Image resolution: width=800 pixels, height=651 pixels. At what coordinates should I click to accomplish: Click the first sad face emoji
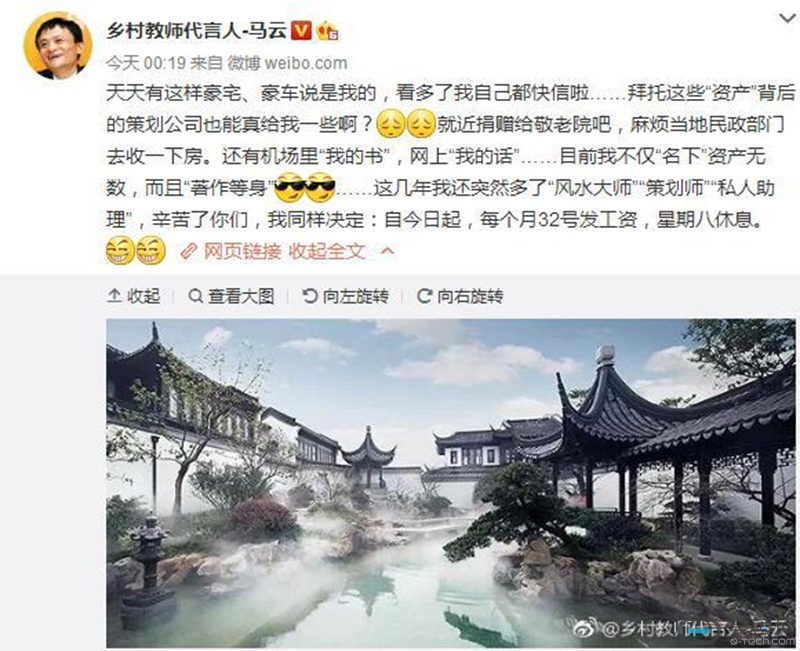[391, 124]
